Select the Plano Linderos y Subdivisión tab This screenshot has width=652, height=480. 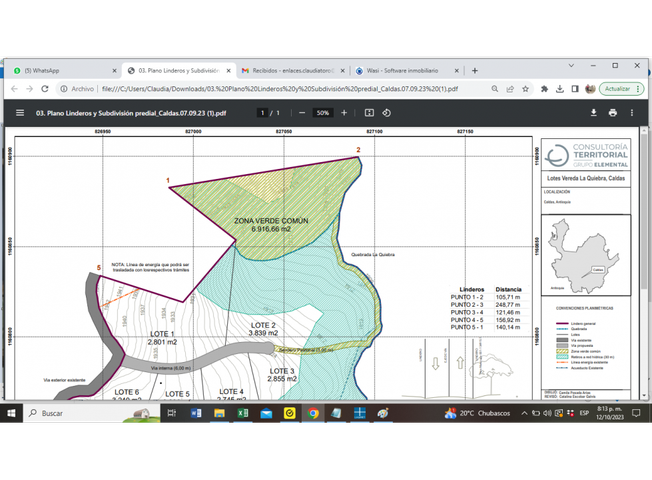[x=179, y=71]
